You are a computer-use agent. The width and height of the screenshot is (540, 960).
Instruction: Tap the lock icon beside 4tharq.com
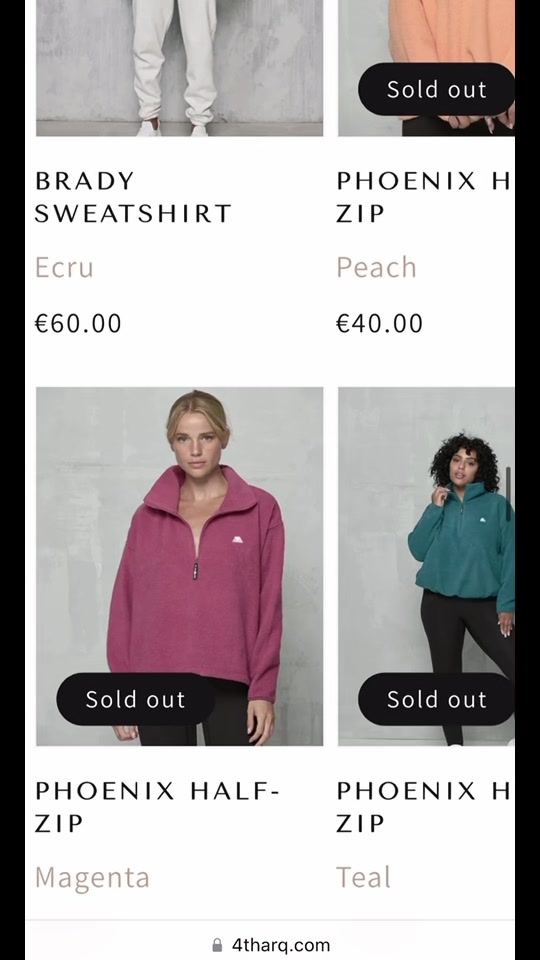click(217, 945)
